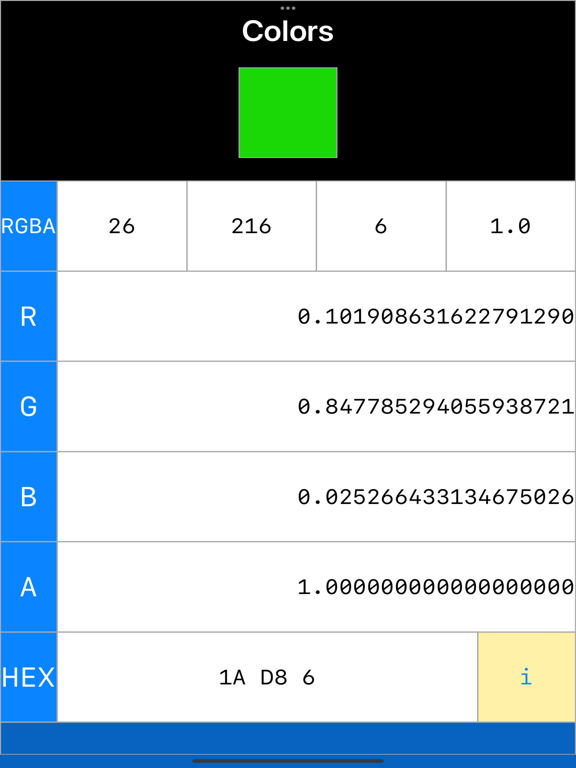Select the alpha value field showing 1.0
The image size is (576, 768).
click(511, 226)
